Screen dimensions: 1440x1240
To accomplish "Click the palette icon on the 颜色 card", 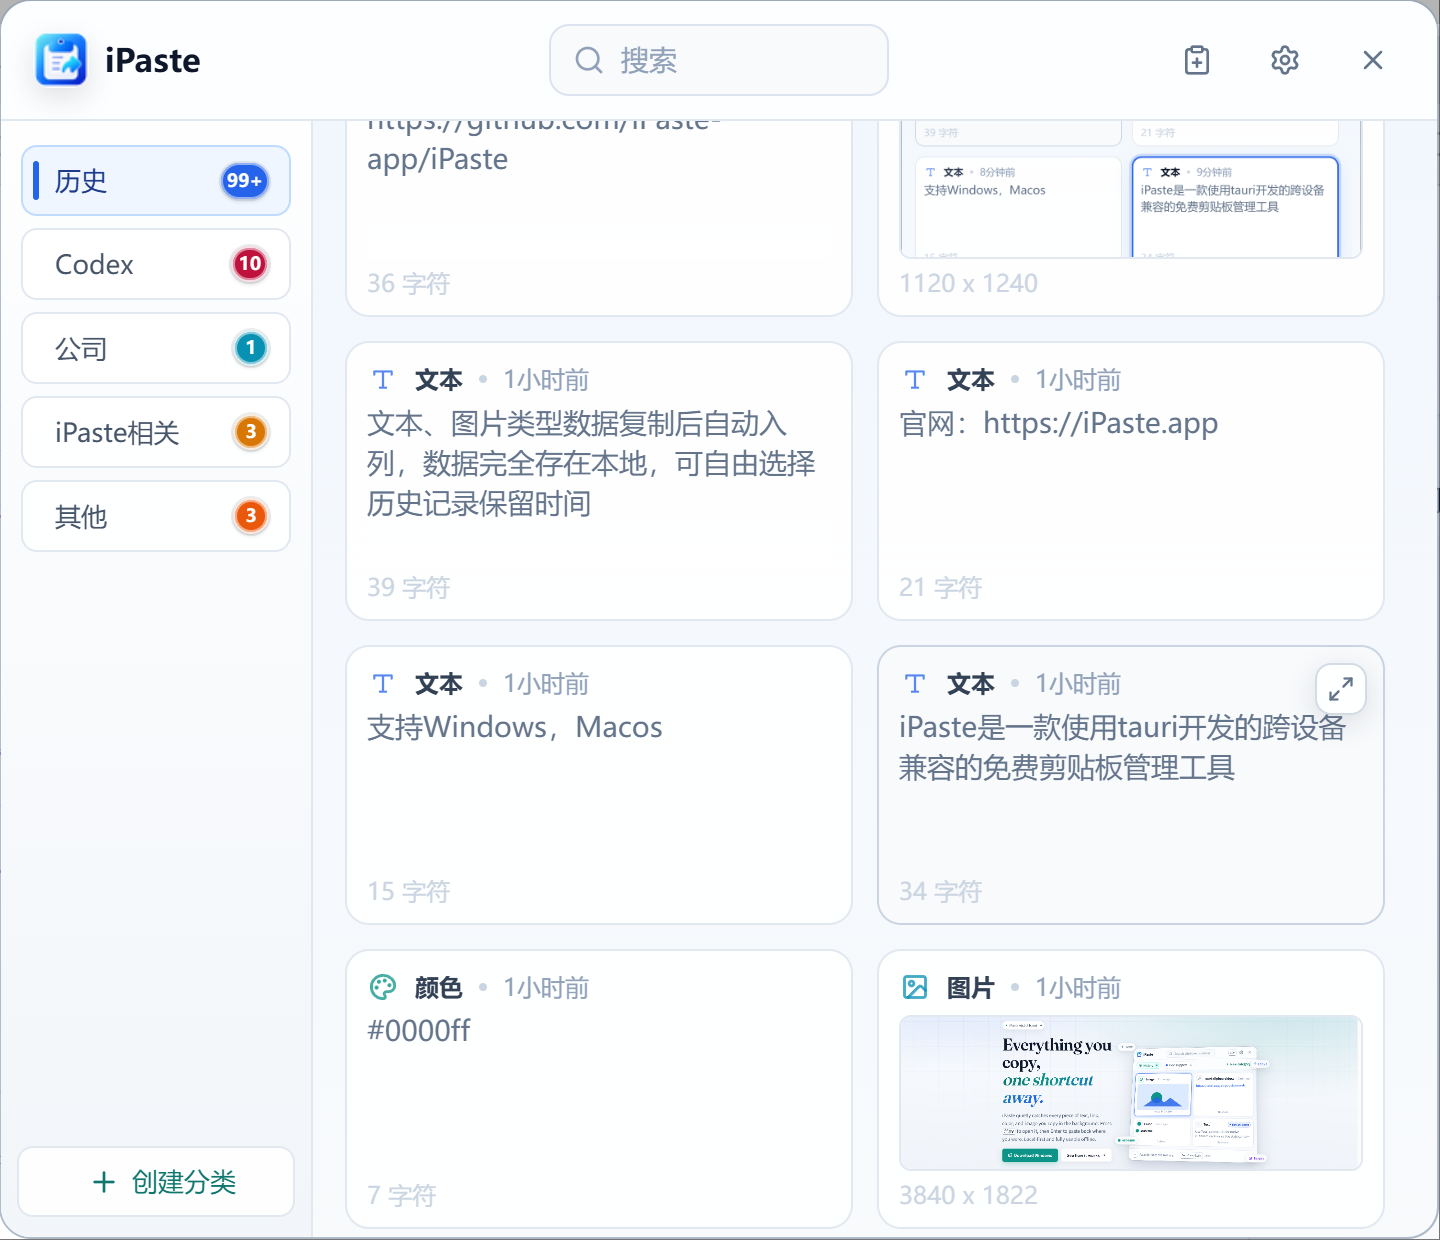I will click(x=383, y=988).
